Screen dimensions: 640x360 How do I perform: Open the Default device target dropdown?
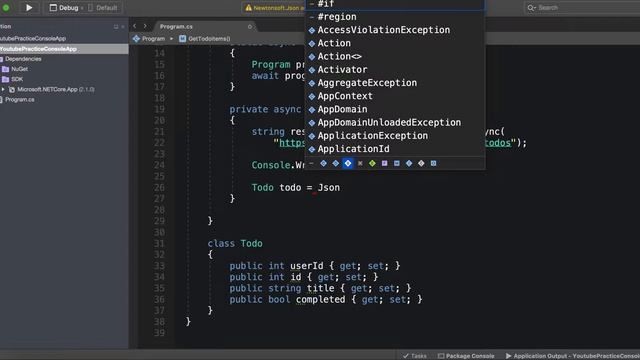tap(102, 8)
